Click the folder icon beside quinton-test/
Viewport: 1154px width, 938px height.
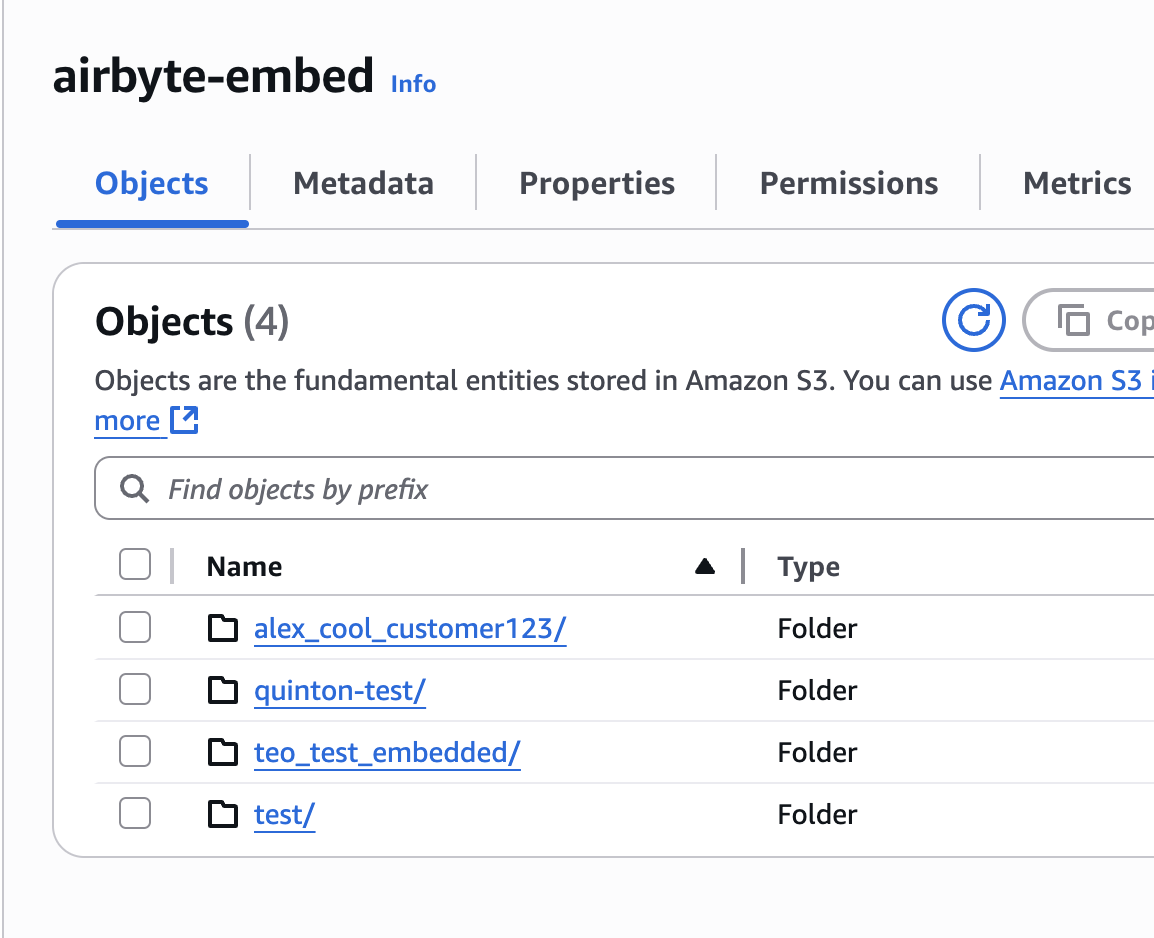[223, 691]
